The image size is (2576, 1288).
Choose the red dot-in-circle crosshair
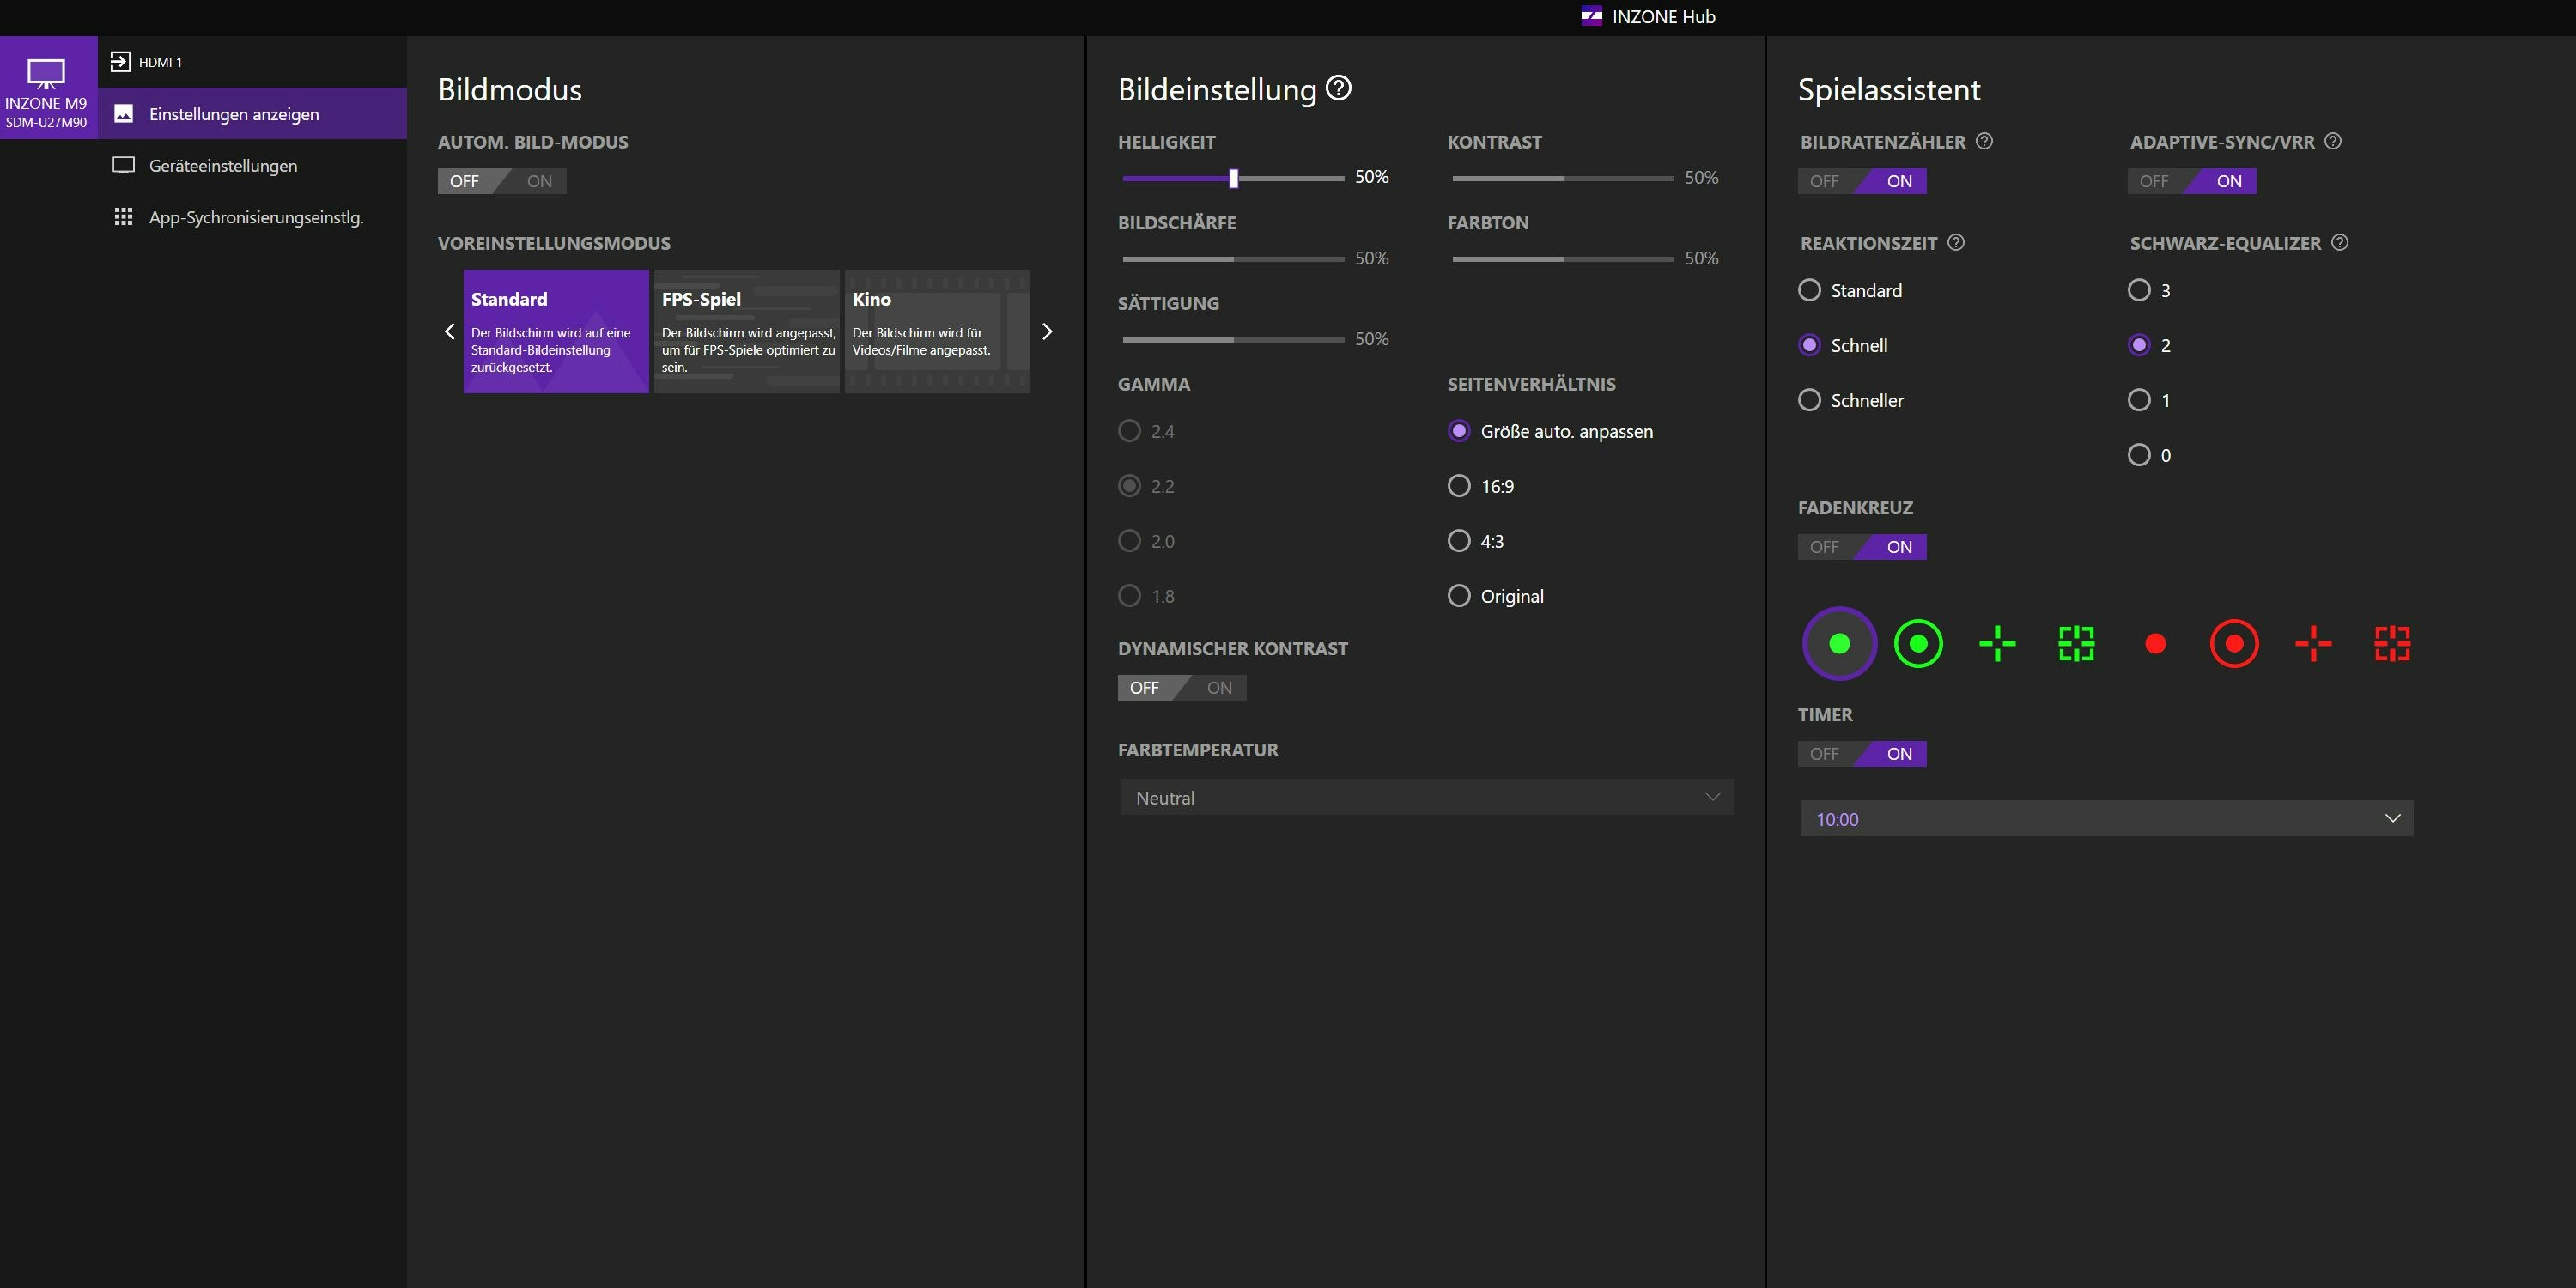(x=2234, y=644)
